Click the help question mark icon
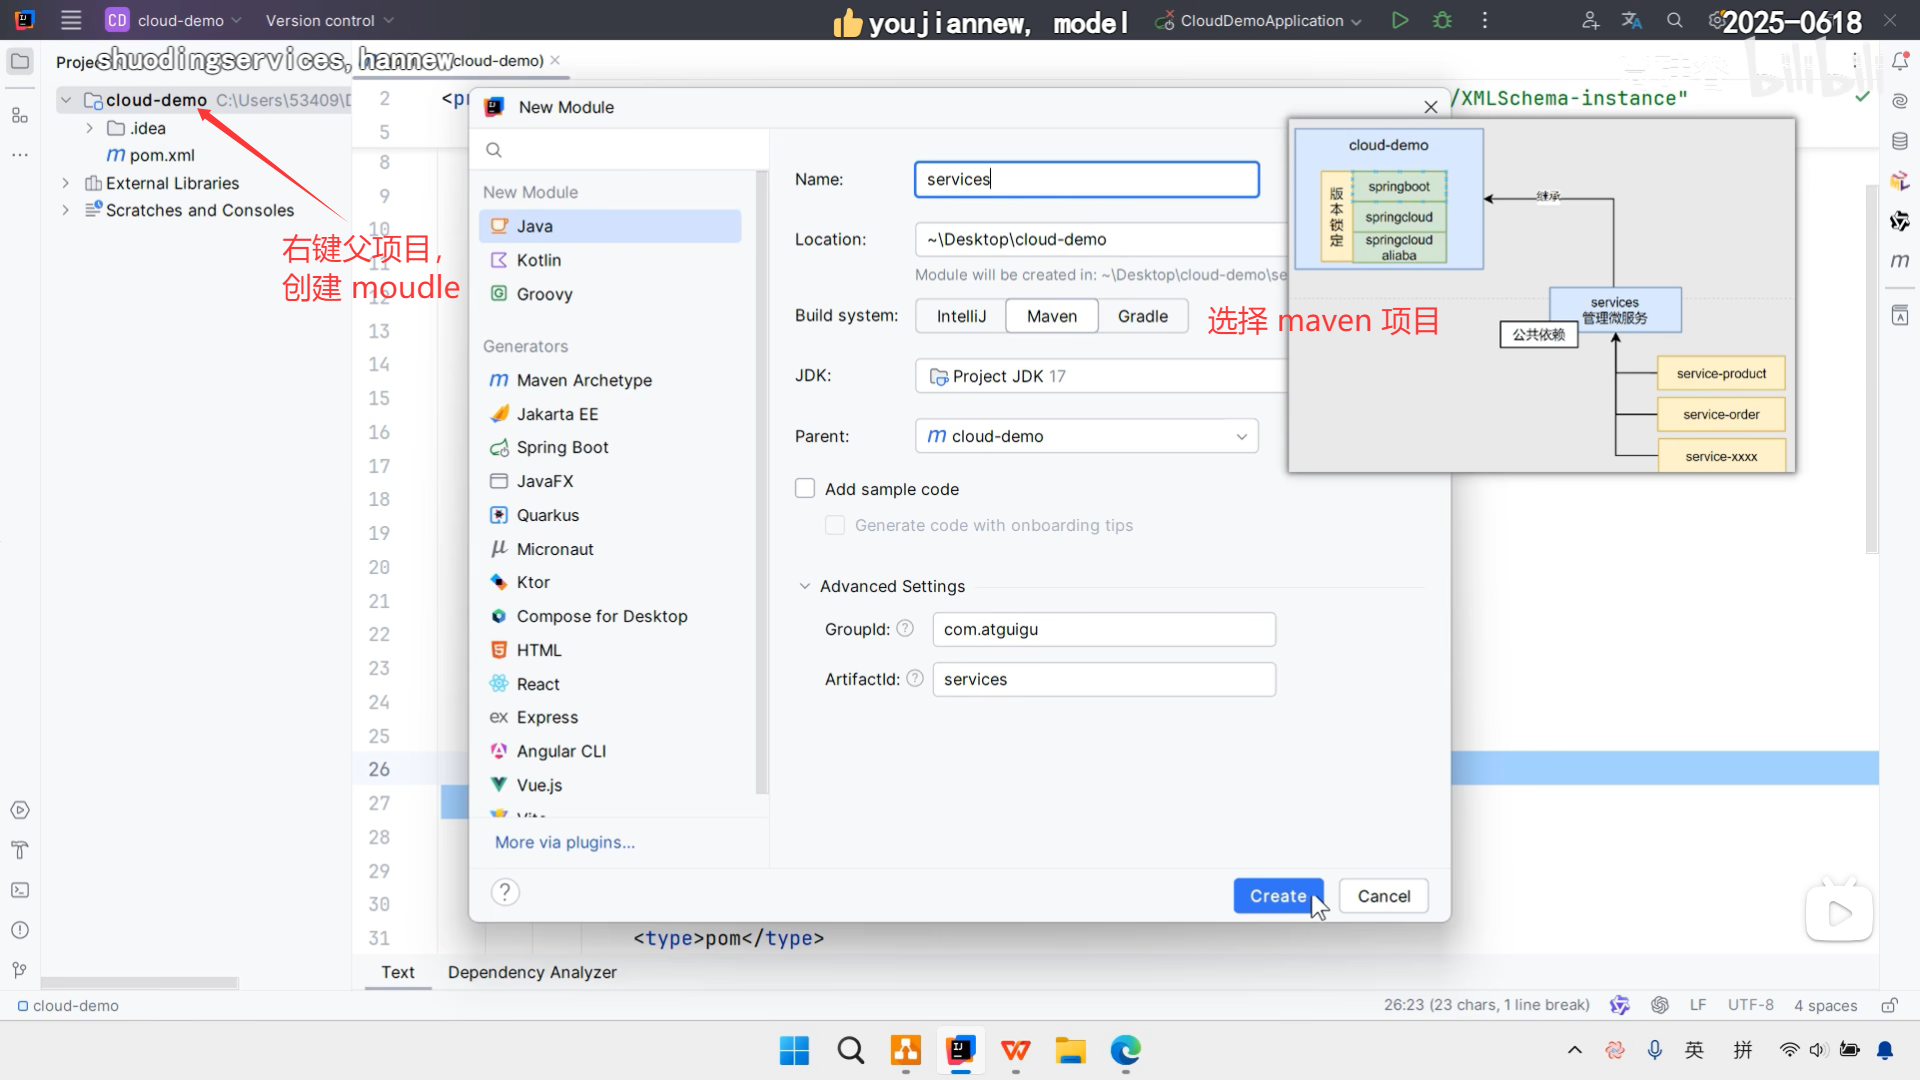The height and width of the screenshot is (1080, 1920). coord(505,892)
